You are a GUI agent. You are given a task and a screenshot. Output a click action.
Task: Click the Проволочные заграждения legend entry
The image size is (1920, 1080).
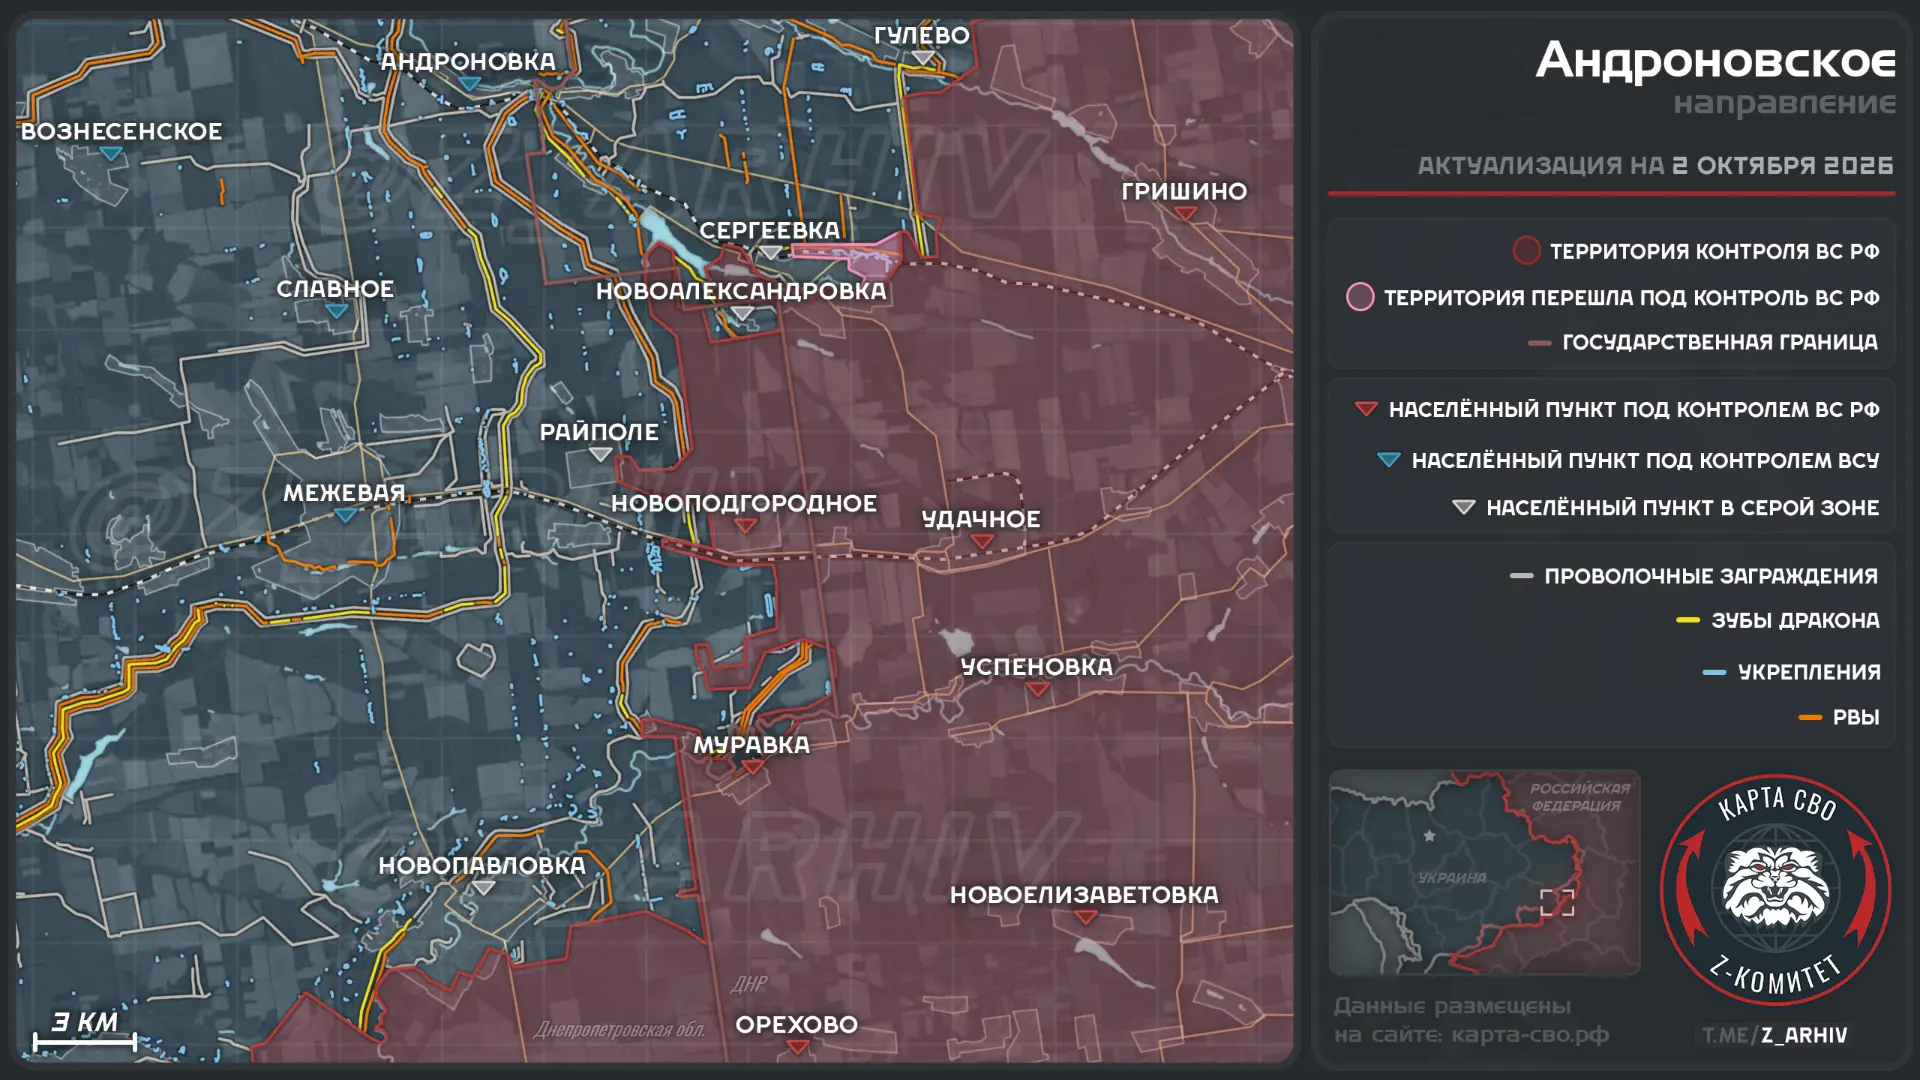click(x=1694, y=576)
